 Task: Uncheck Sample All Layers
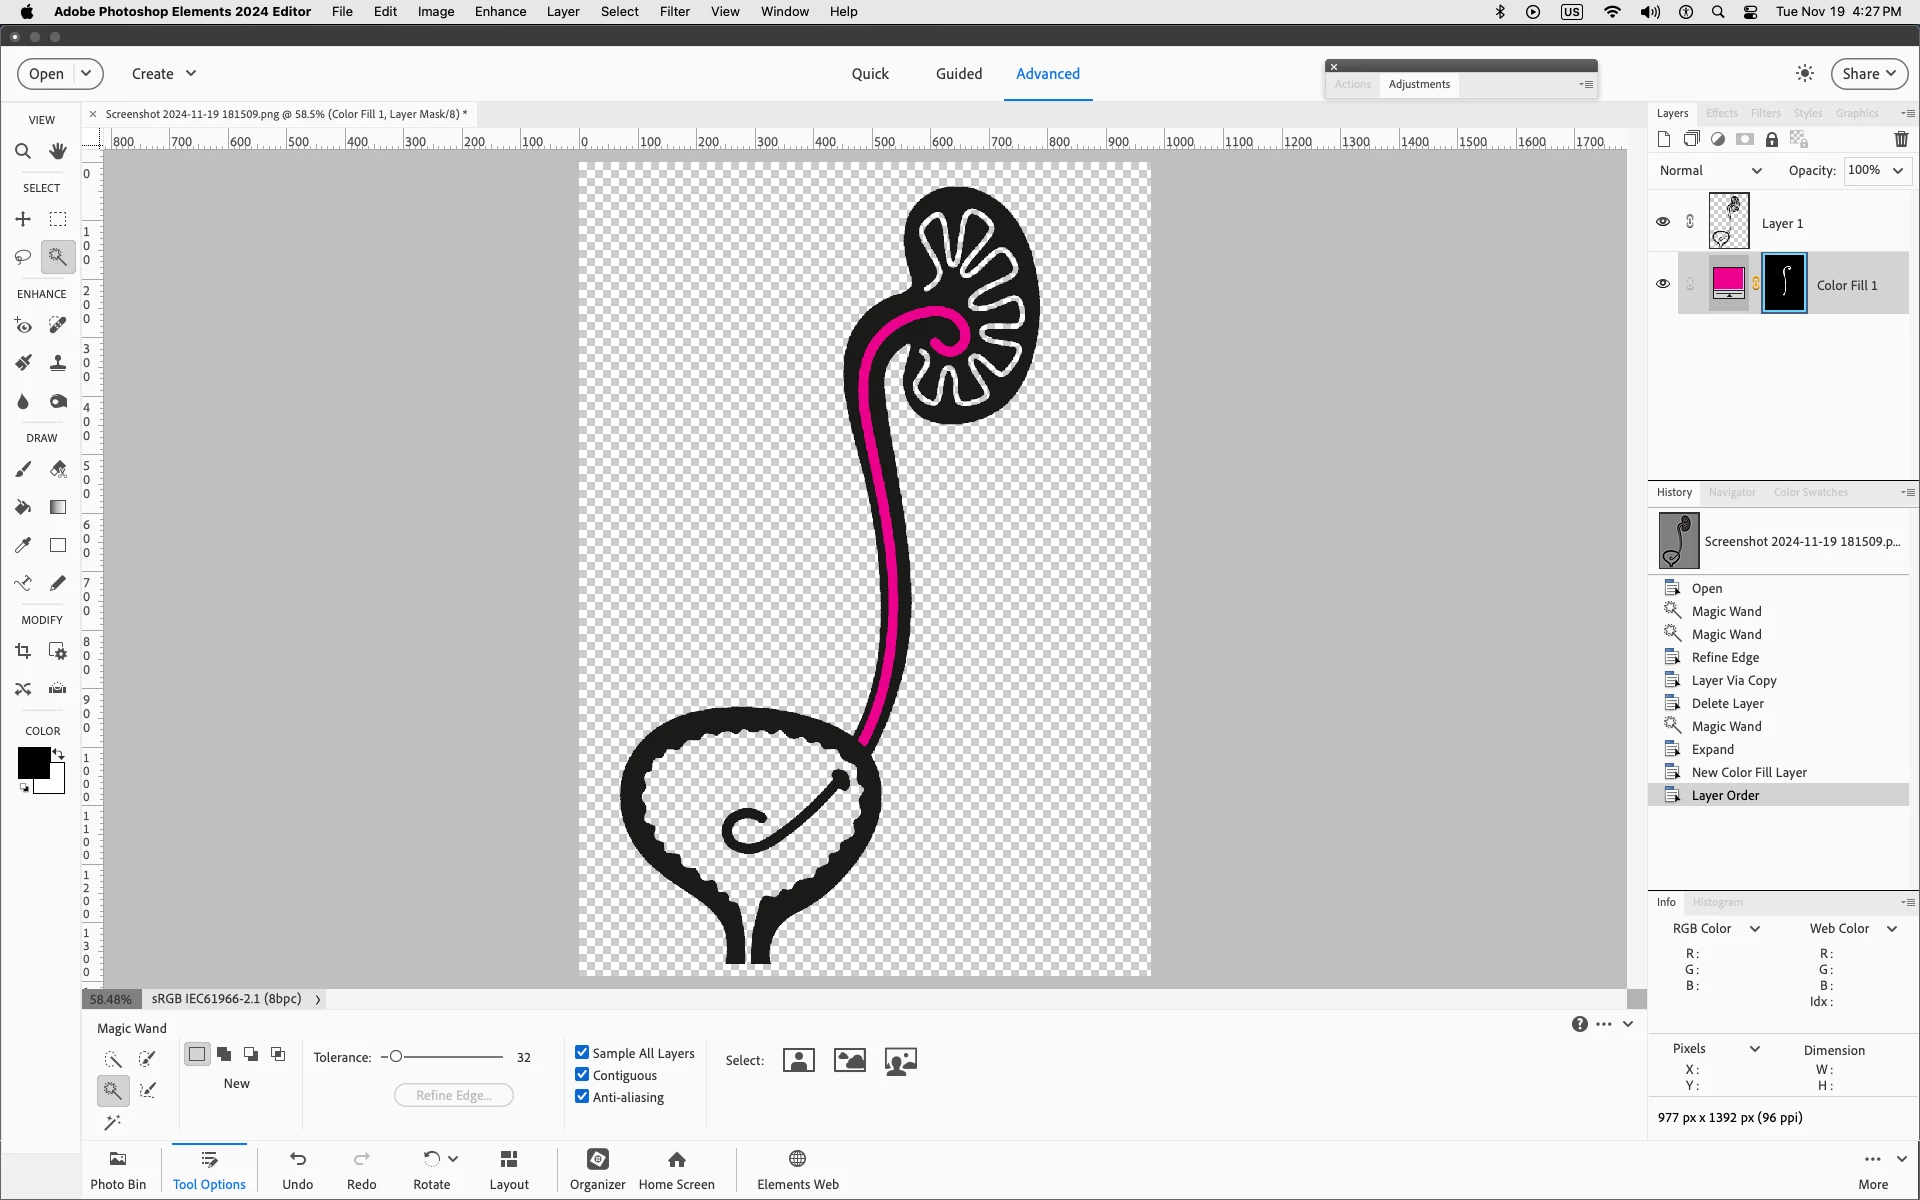click(582, 1052)
